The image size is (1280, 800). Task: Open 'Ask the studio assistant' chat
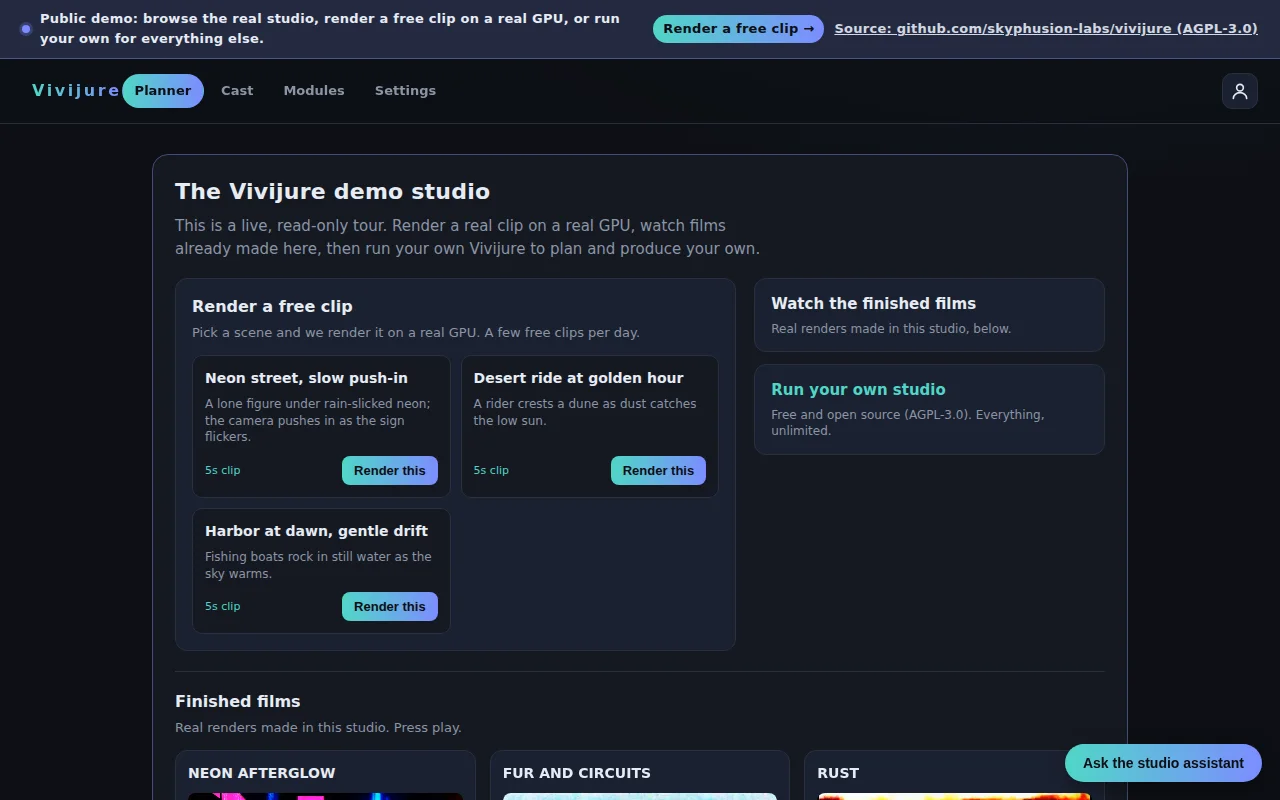click(1163, 763)
